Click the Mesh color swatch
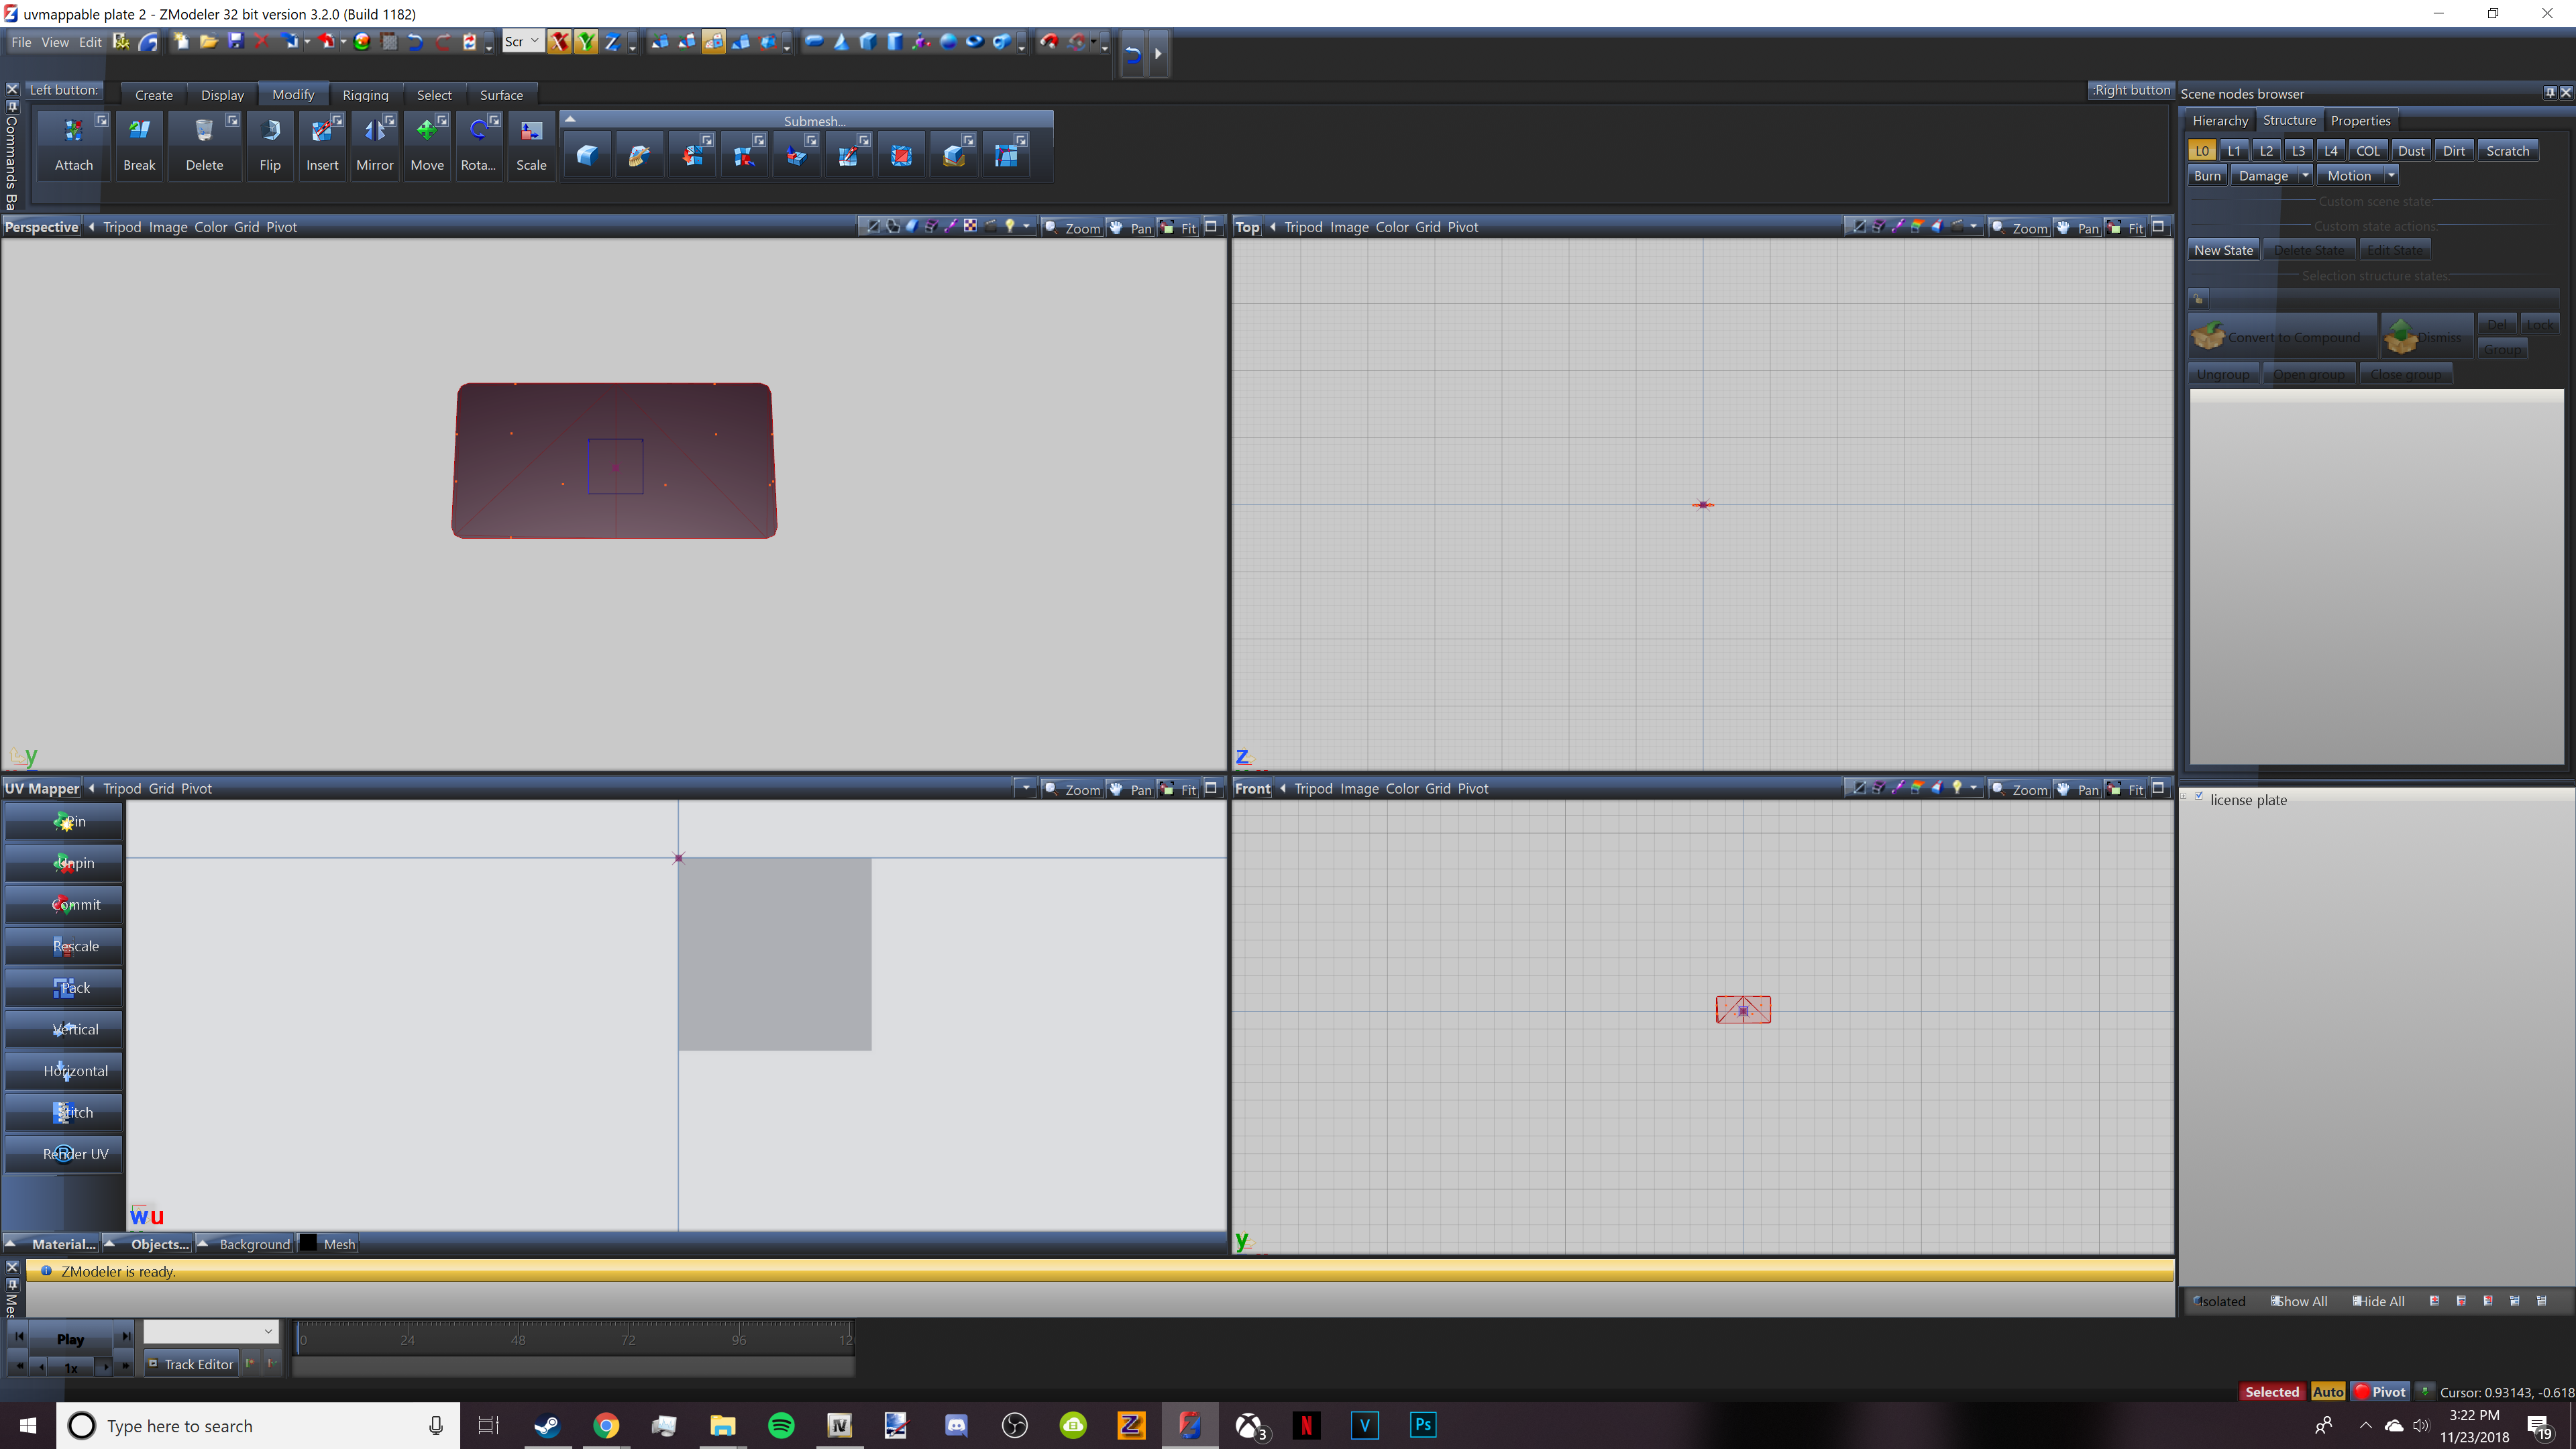 309,1243
